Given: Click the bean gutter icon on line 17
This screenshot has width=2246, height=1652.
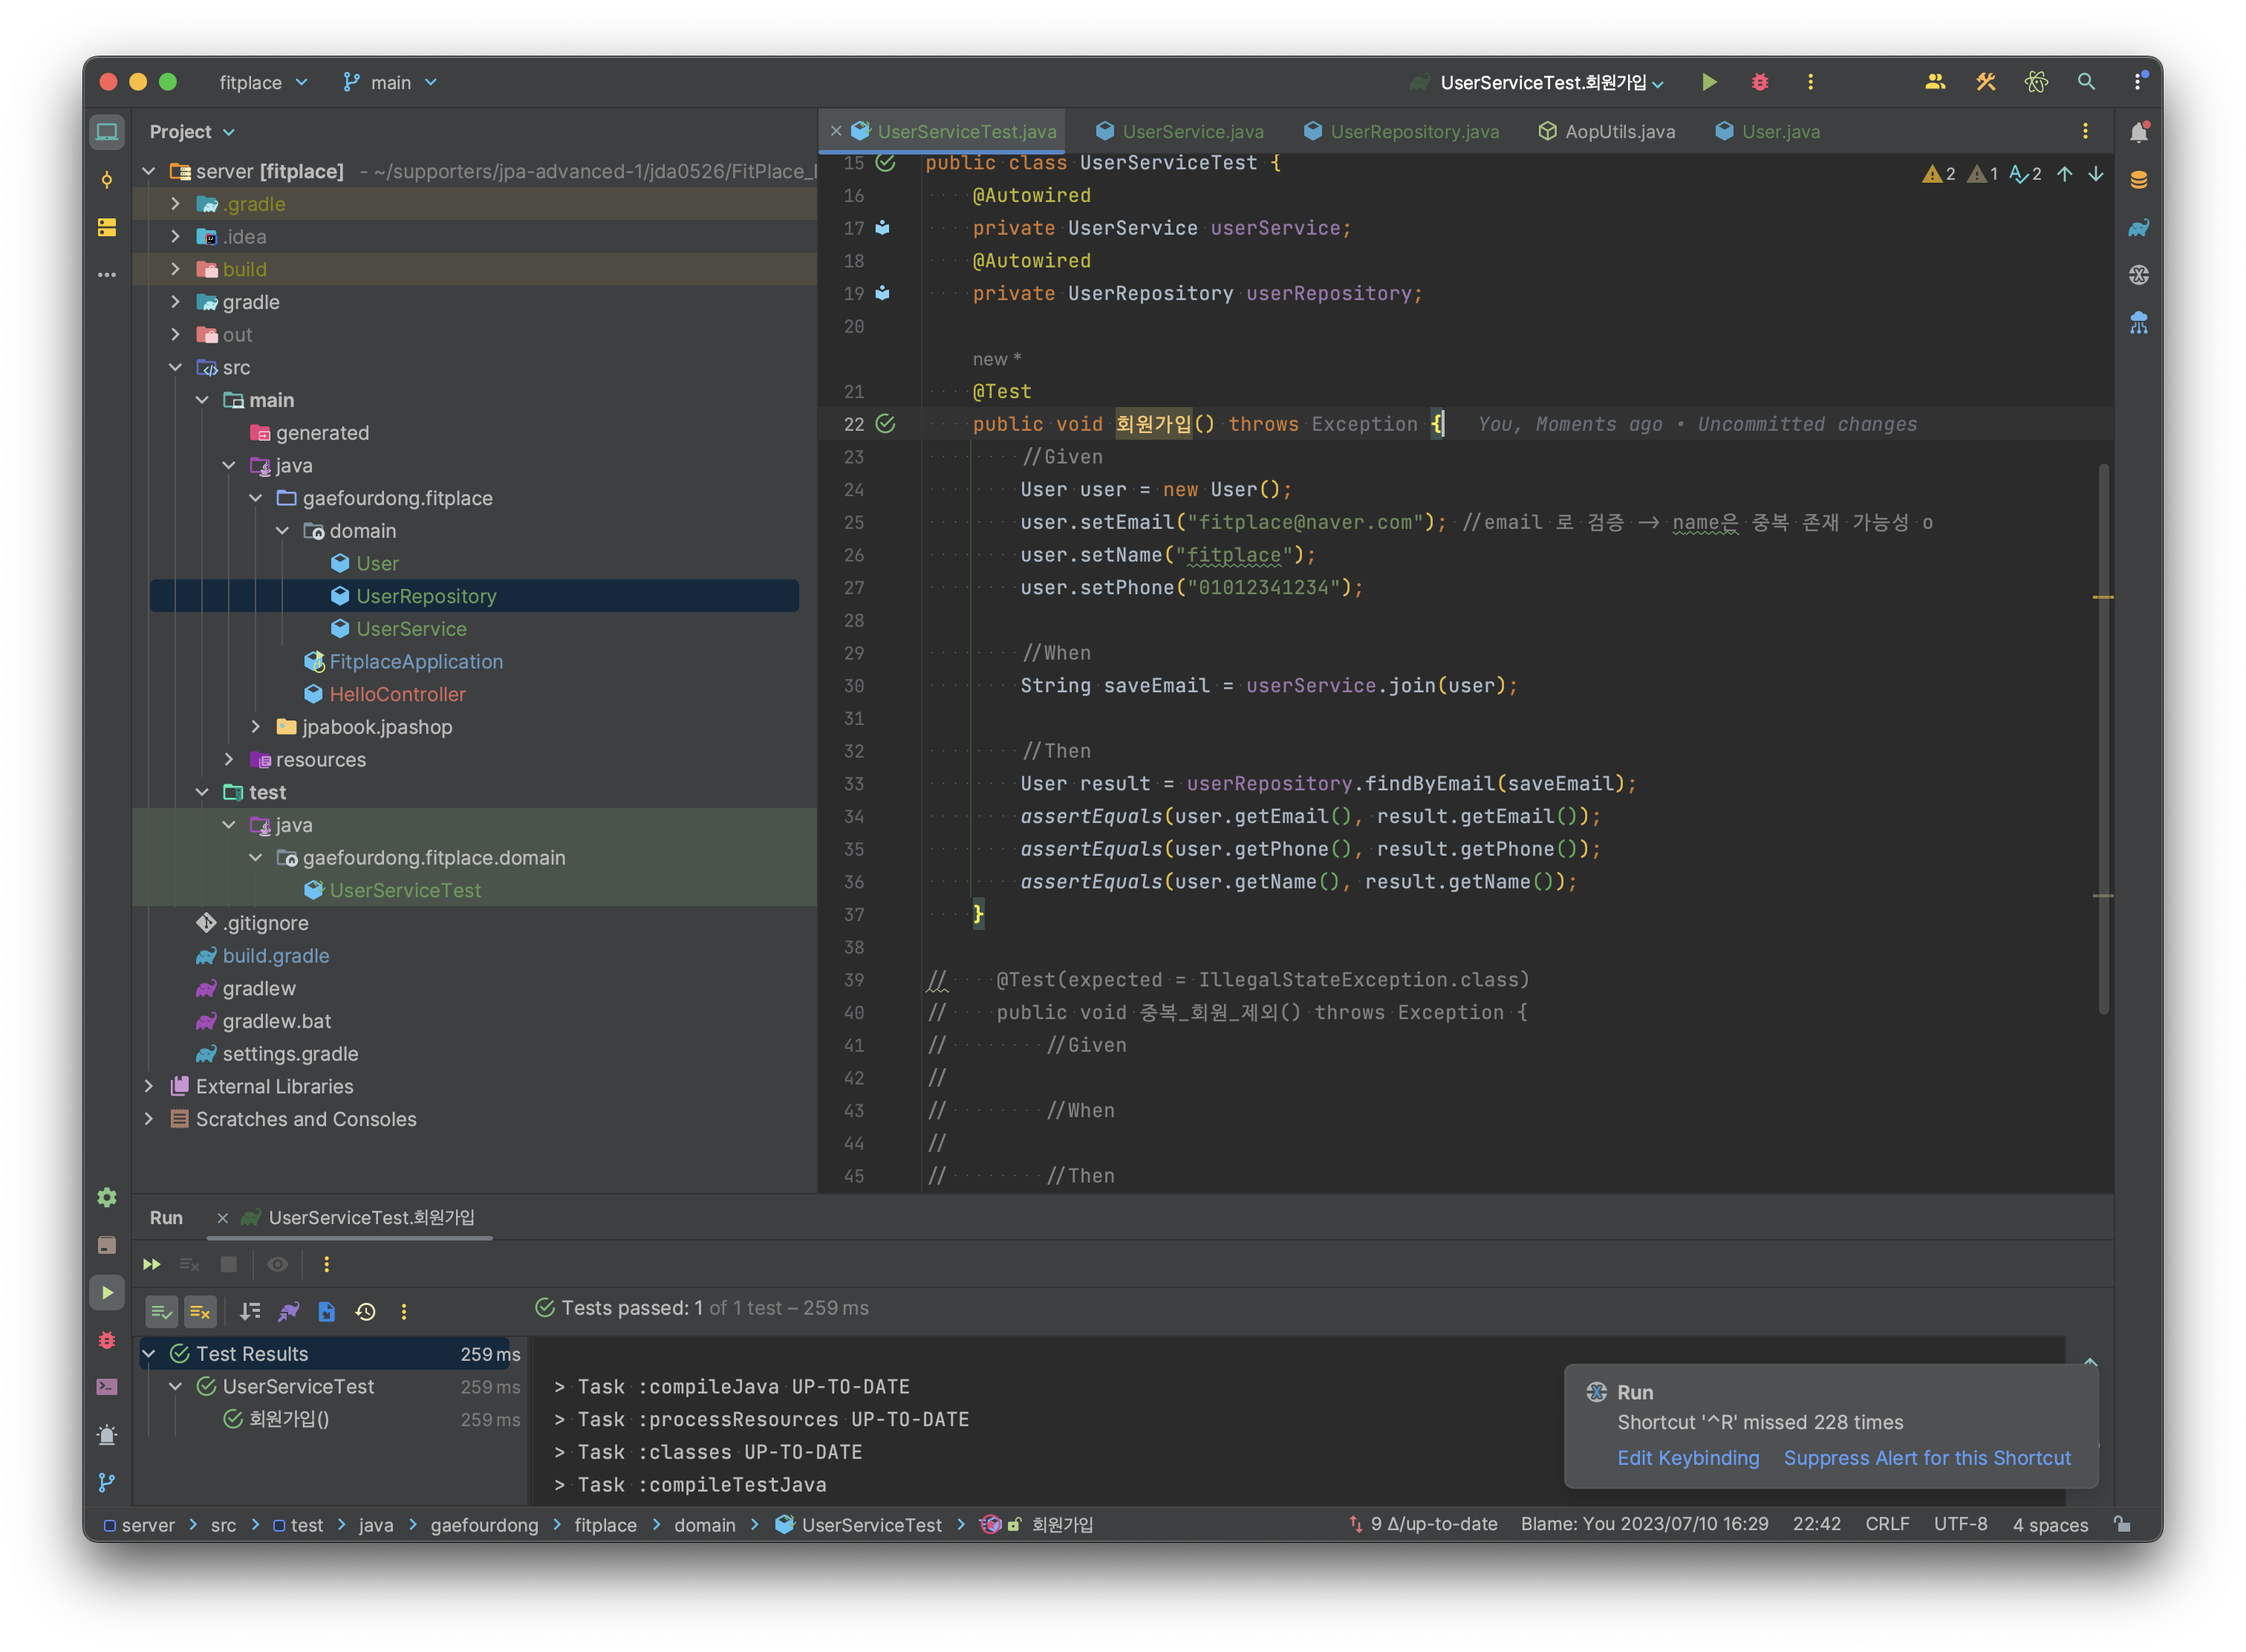Looking at the screenshot, I should pos(883,228).
